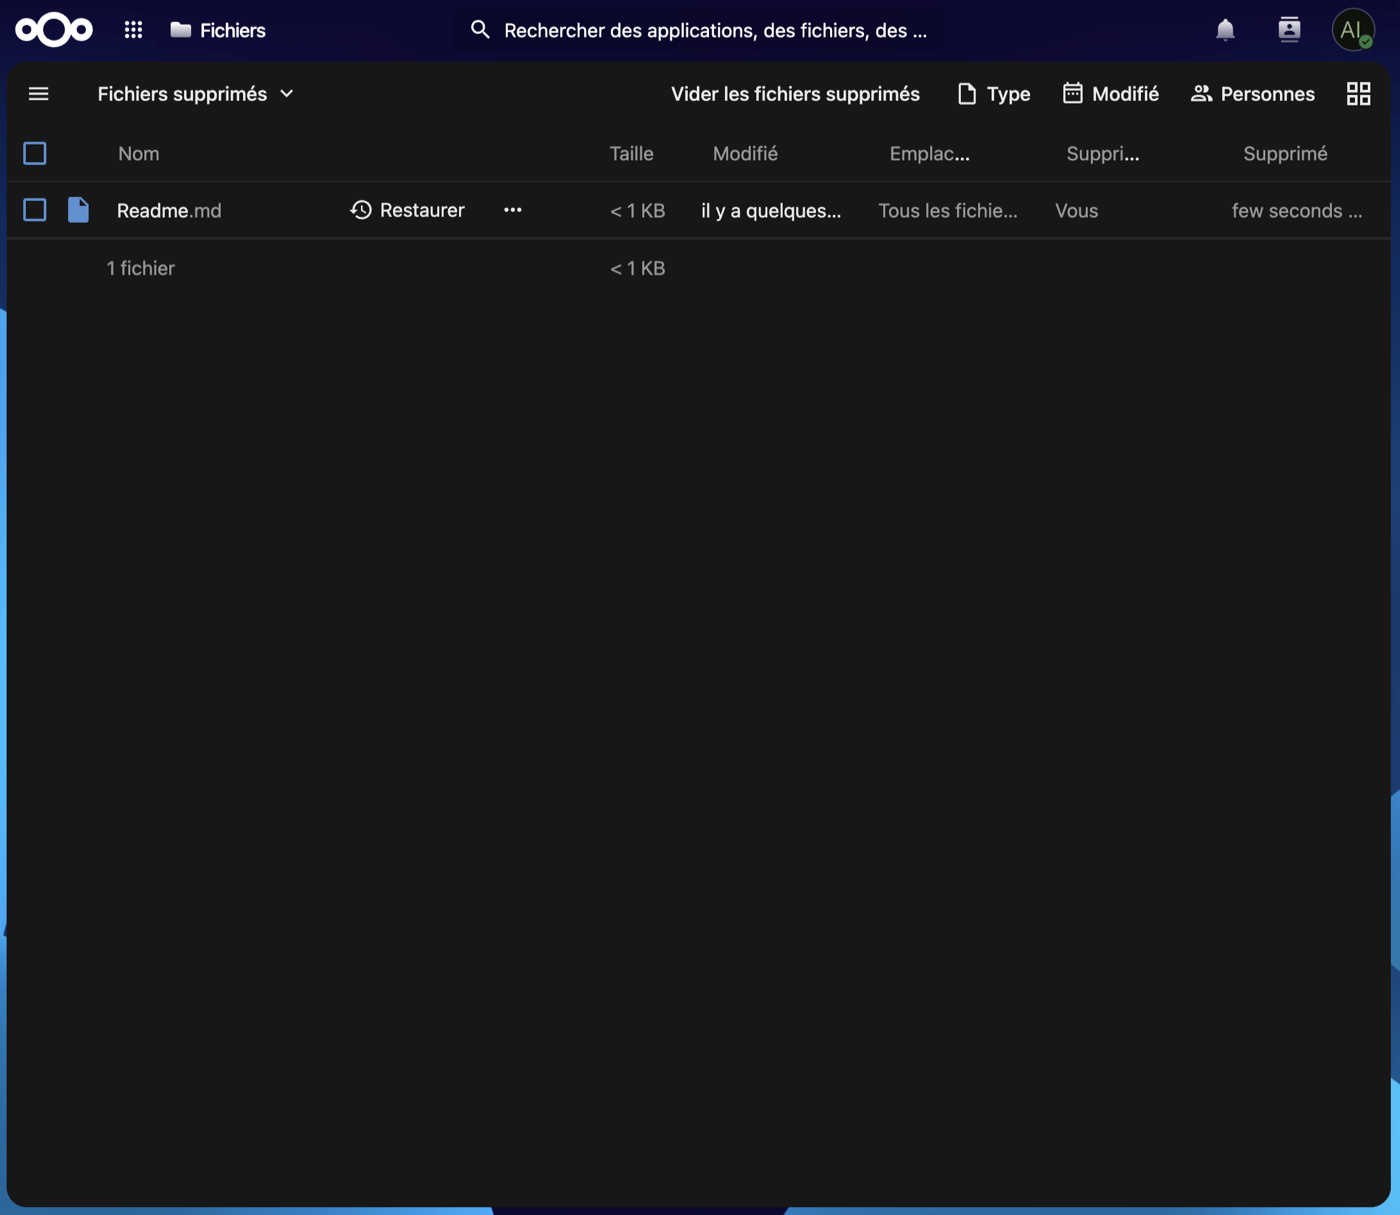The image size is (1400, 1215).
Task: Open the notifications bell
Action: coord(1225,30)
